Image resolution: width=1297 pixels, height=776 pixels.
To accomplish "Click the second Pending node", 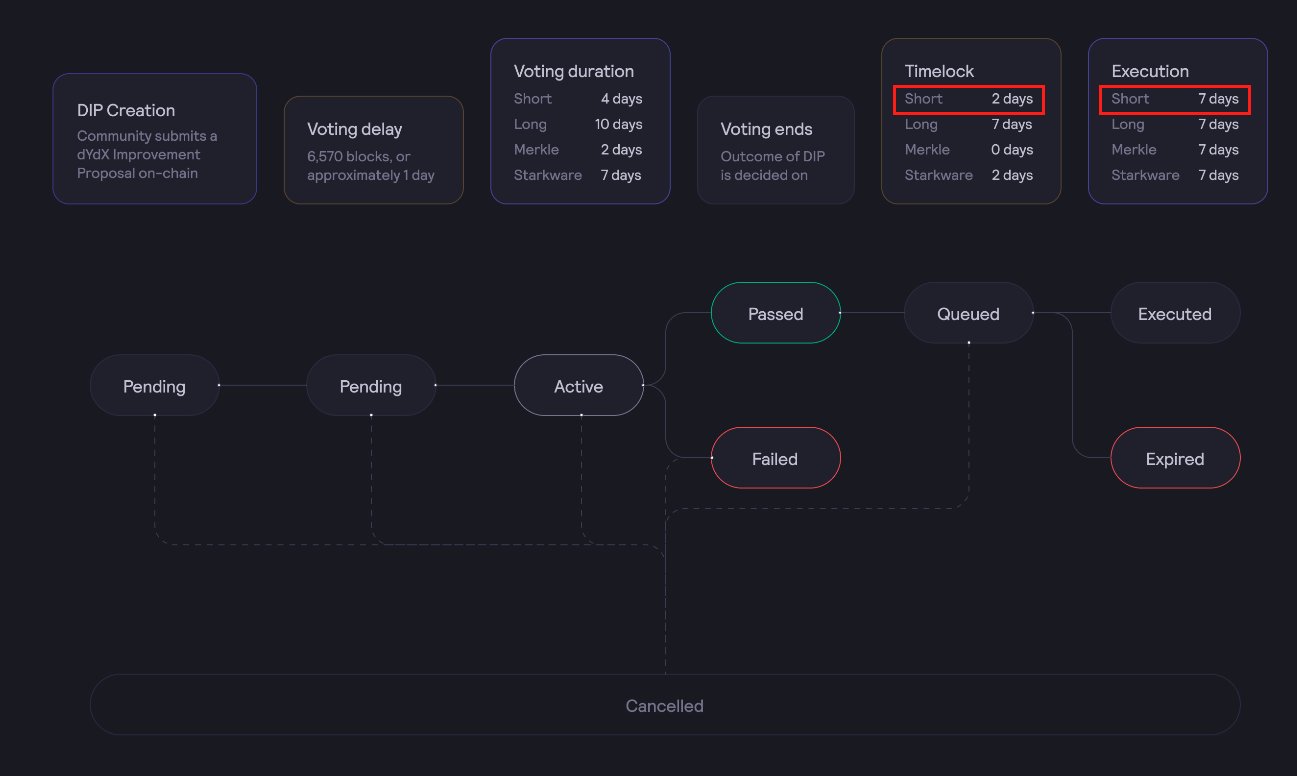I will pos(370,385).
